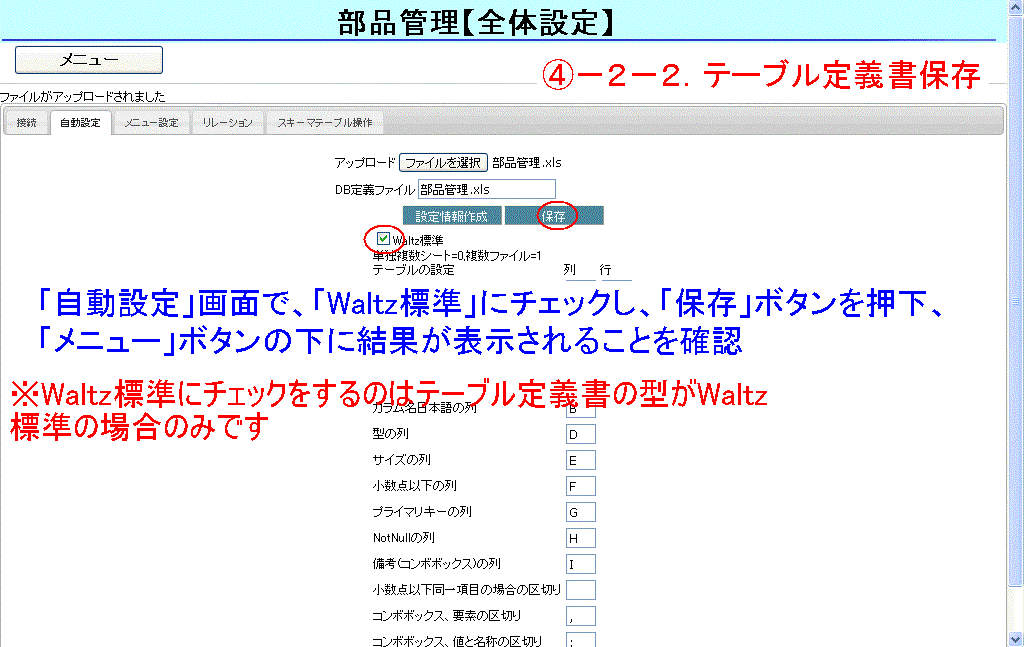Click the メニュー button

(88, 60)
